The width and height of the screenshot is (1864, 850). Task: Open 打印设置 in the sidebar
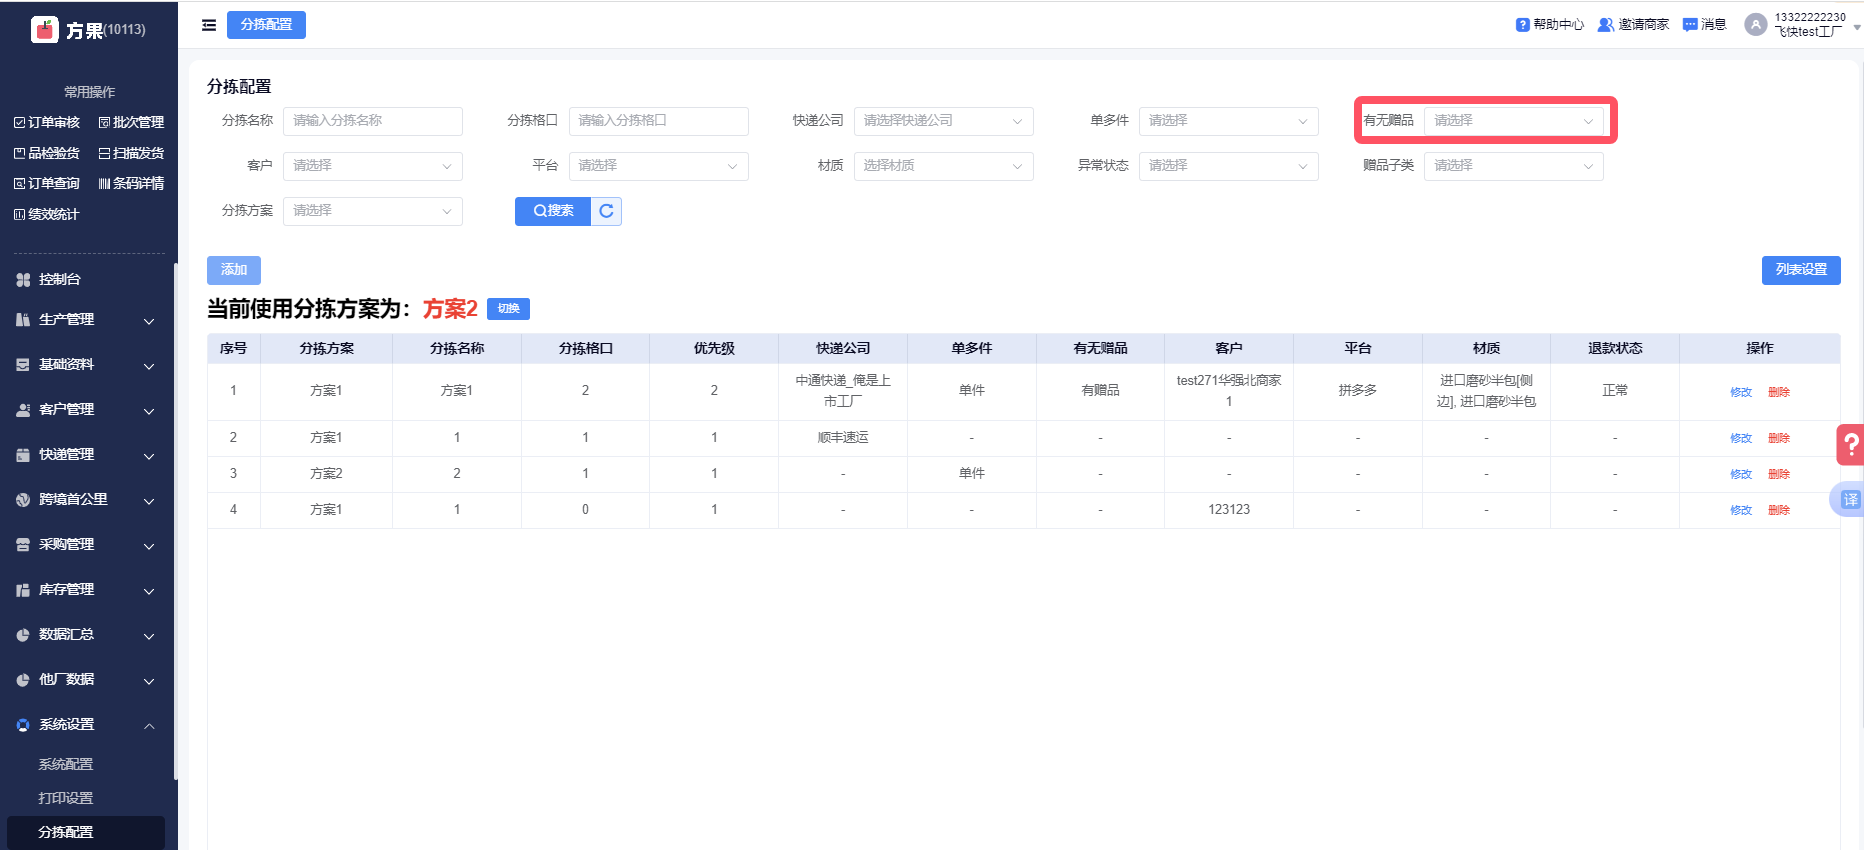point(66,798)
